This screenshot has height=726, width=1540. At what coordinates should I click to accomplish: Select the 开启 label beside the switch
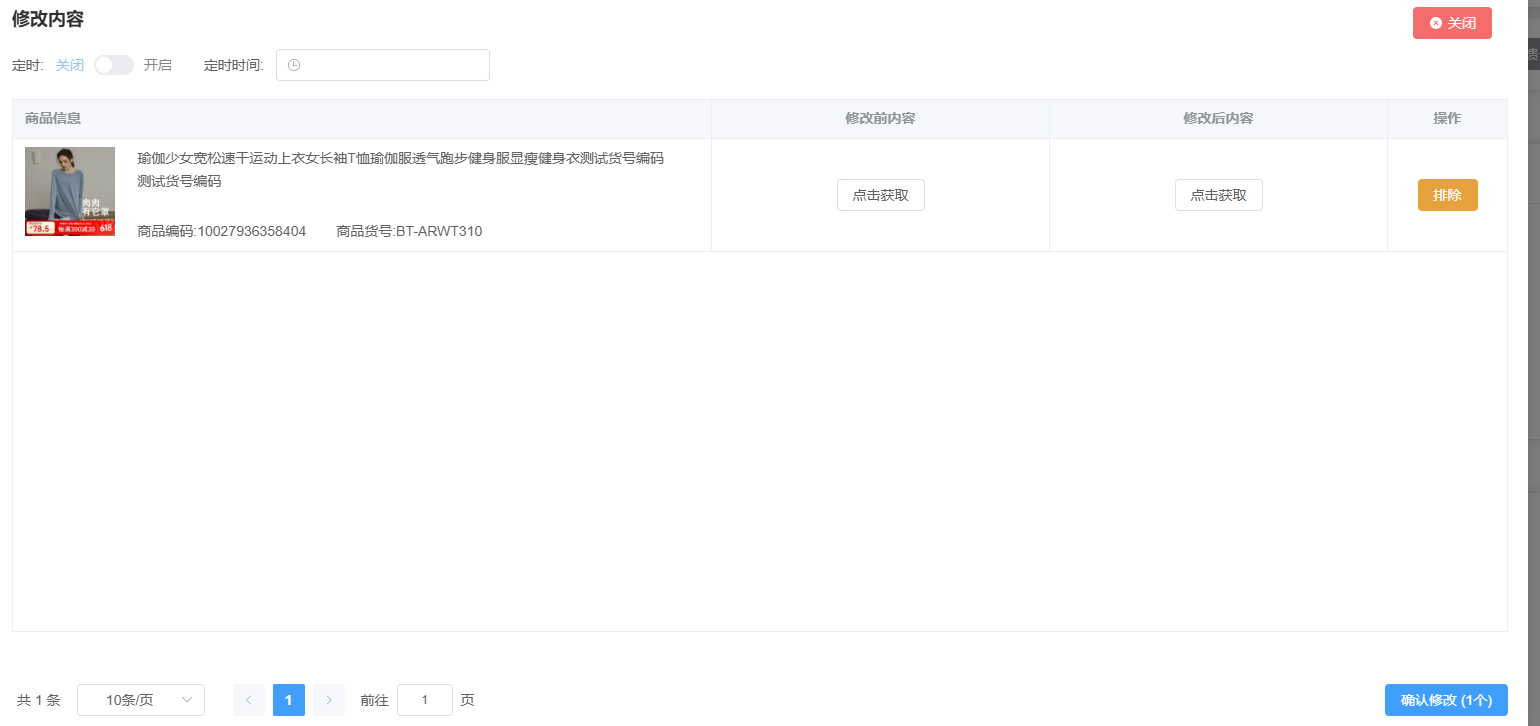(158, 65)
